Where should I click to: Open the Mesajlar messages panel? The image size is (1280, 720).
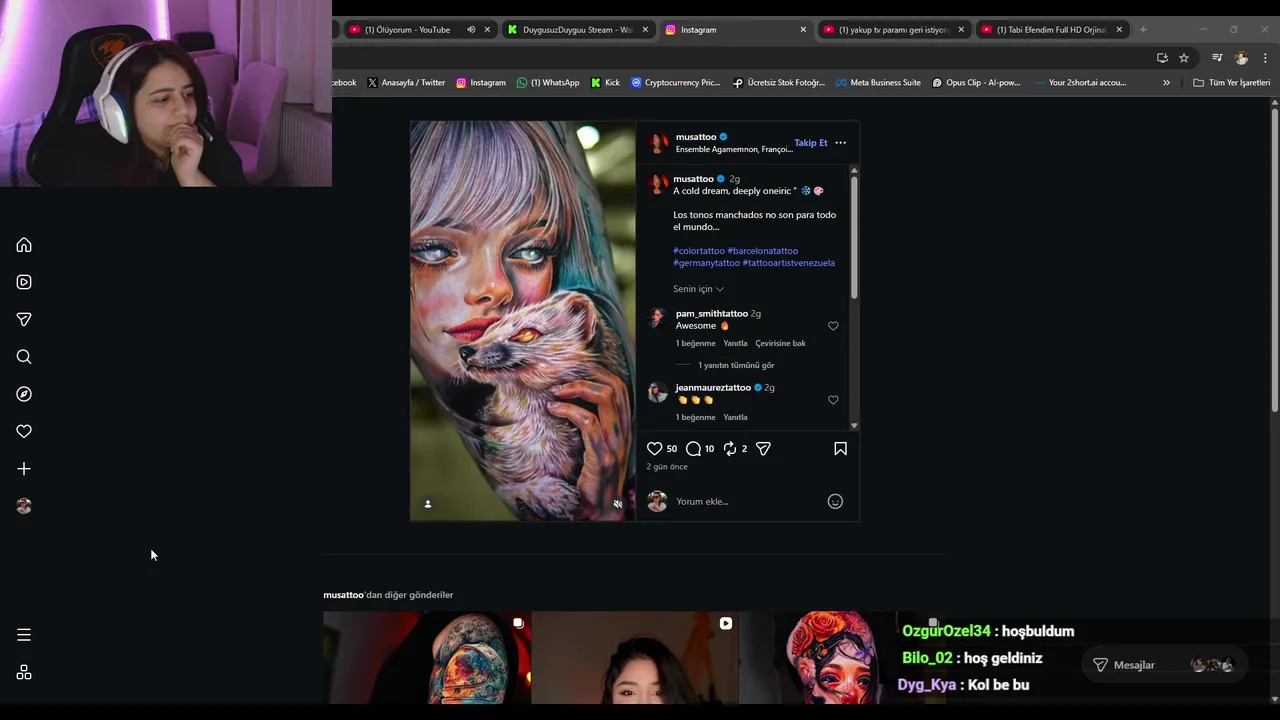(1165, 665)
